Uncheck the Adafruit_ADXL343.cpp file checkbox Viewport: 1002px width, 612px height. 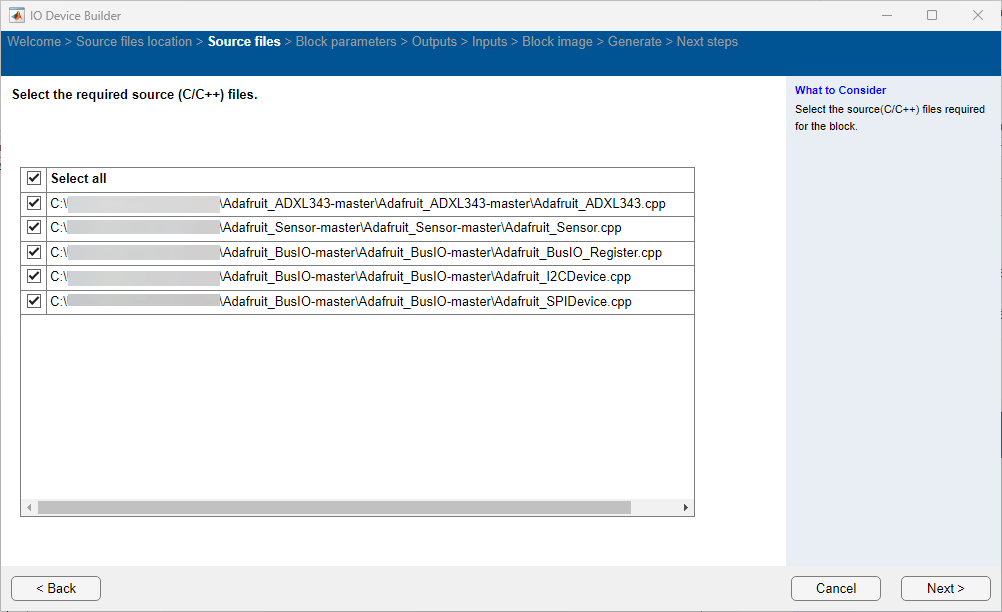coord(34,203)
